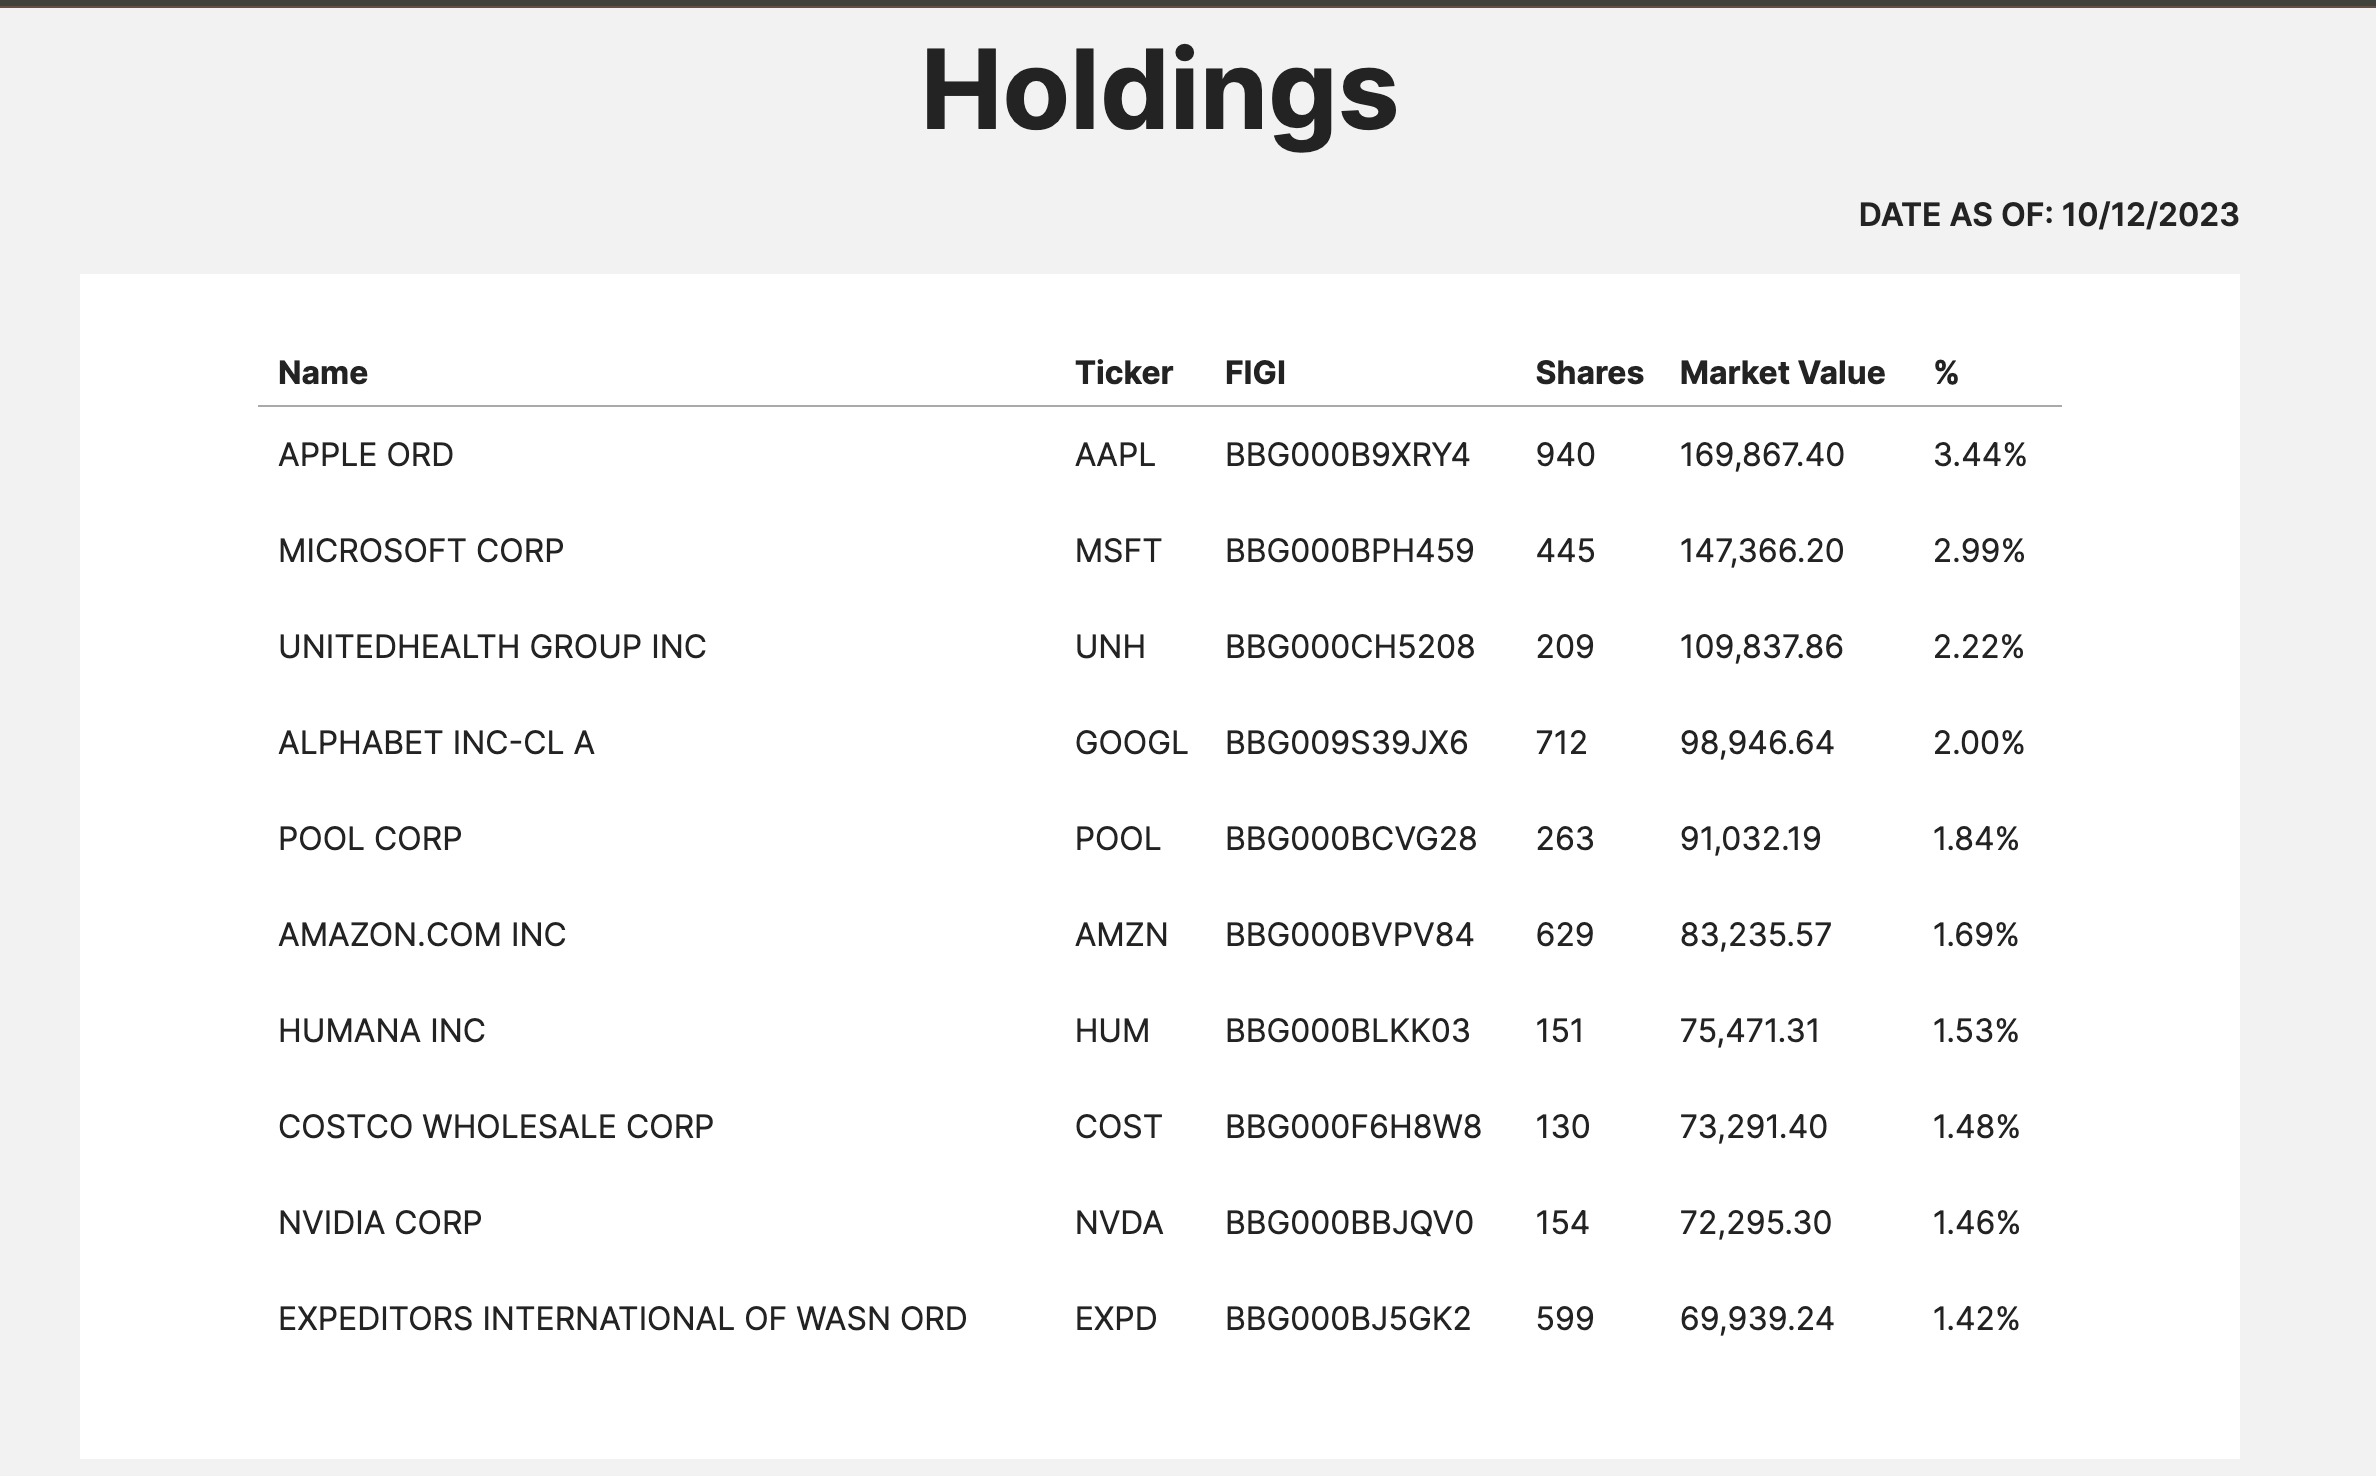Click the Ticker column header
The height and width of the screenshot is (1476, 2376).
pos(1123,373)
